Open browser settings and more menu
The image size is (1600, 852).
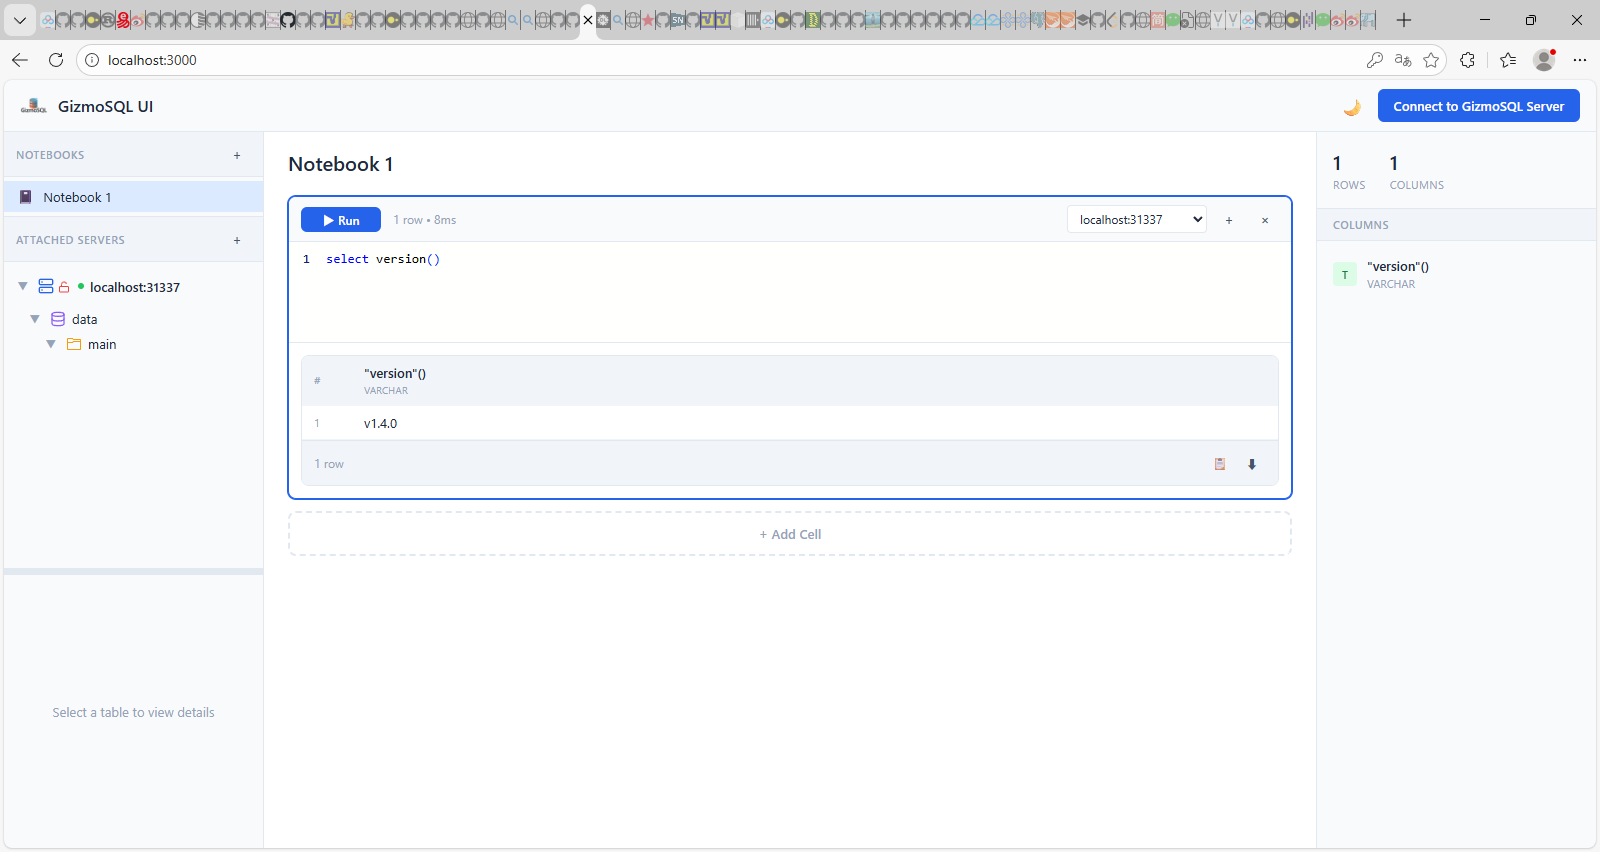click(1580, 60)
